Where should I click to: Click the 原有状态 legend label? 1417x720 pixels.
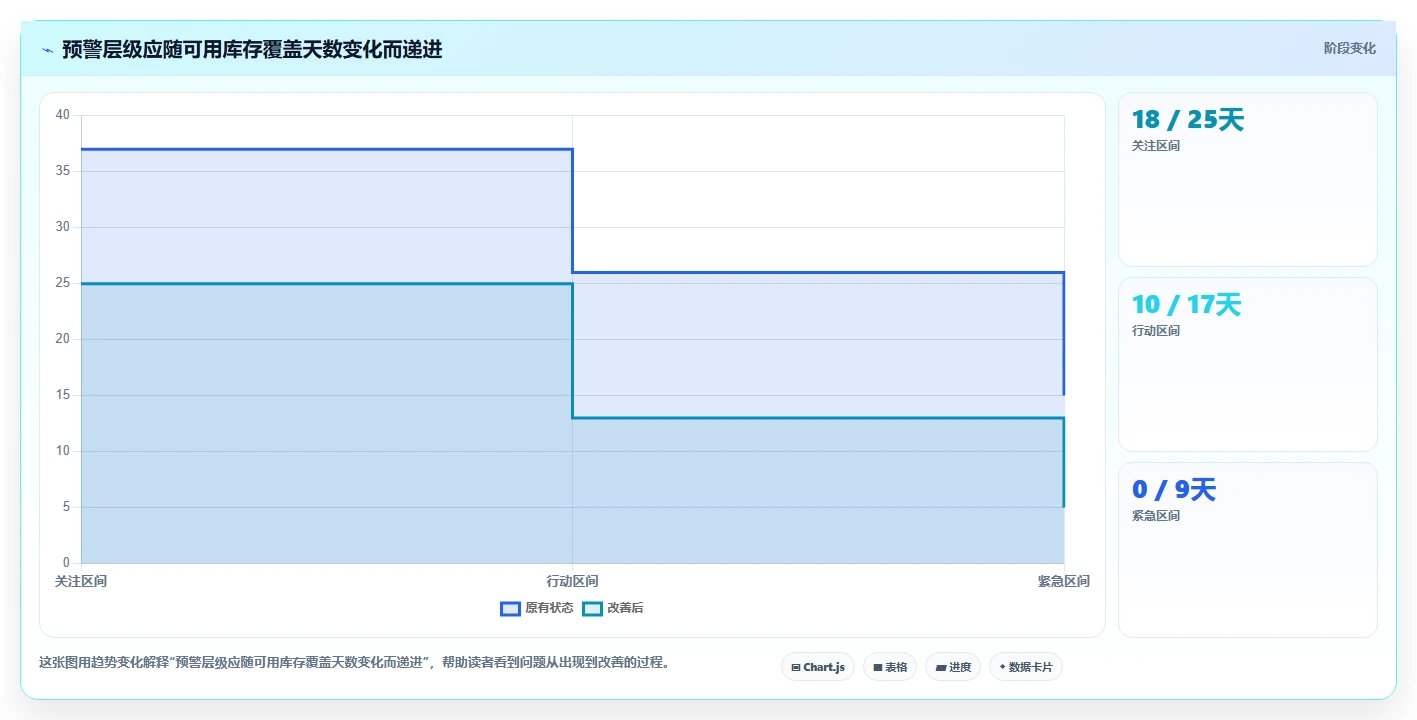(x=549, y=608)
